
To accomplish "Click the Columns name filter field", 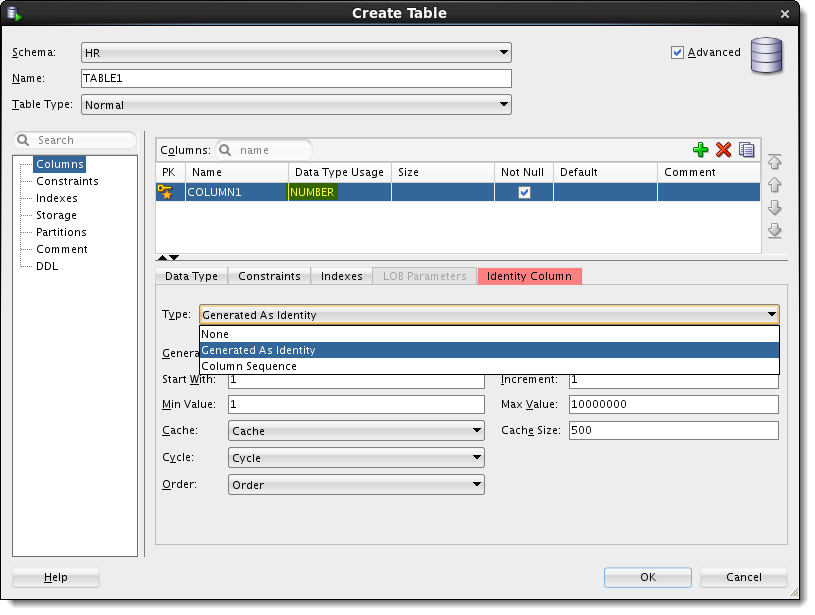I will 264,150.
